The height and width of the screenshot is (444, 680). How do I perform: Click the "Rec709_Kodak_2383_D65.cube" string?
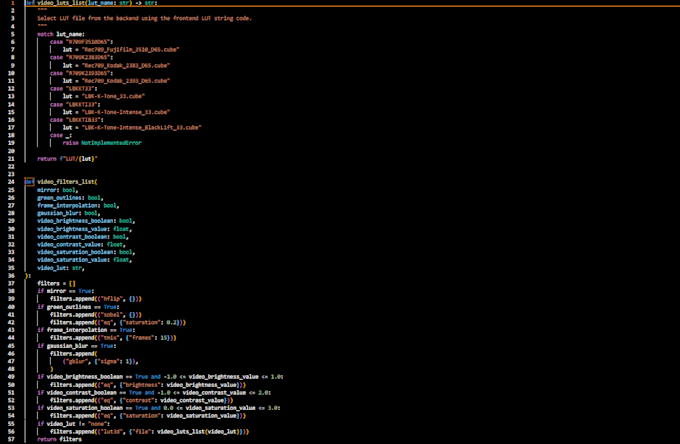coord(125,65)
